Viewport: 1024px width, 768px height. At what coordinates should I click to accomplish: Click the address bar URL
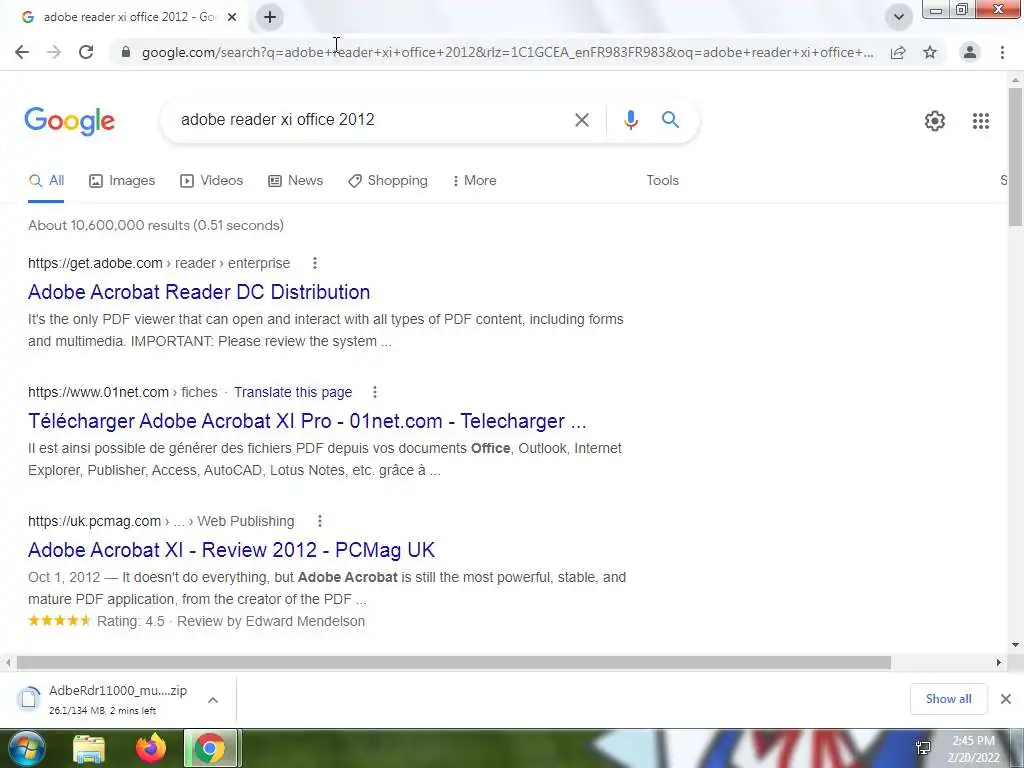(507, 52)
